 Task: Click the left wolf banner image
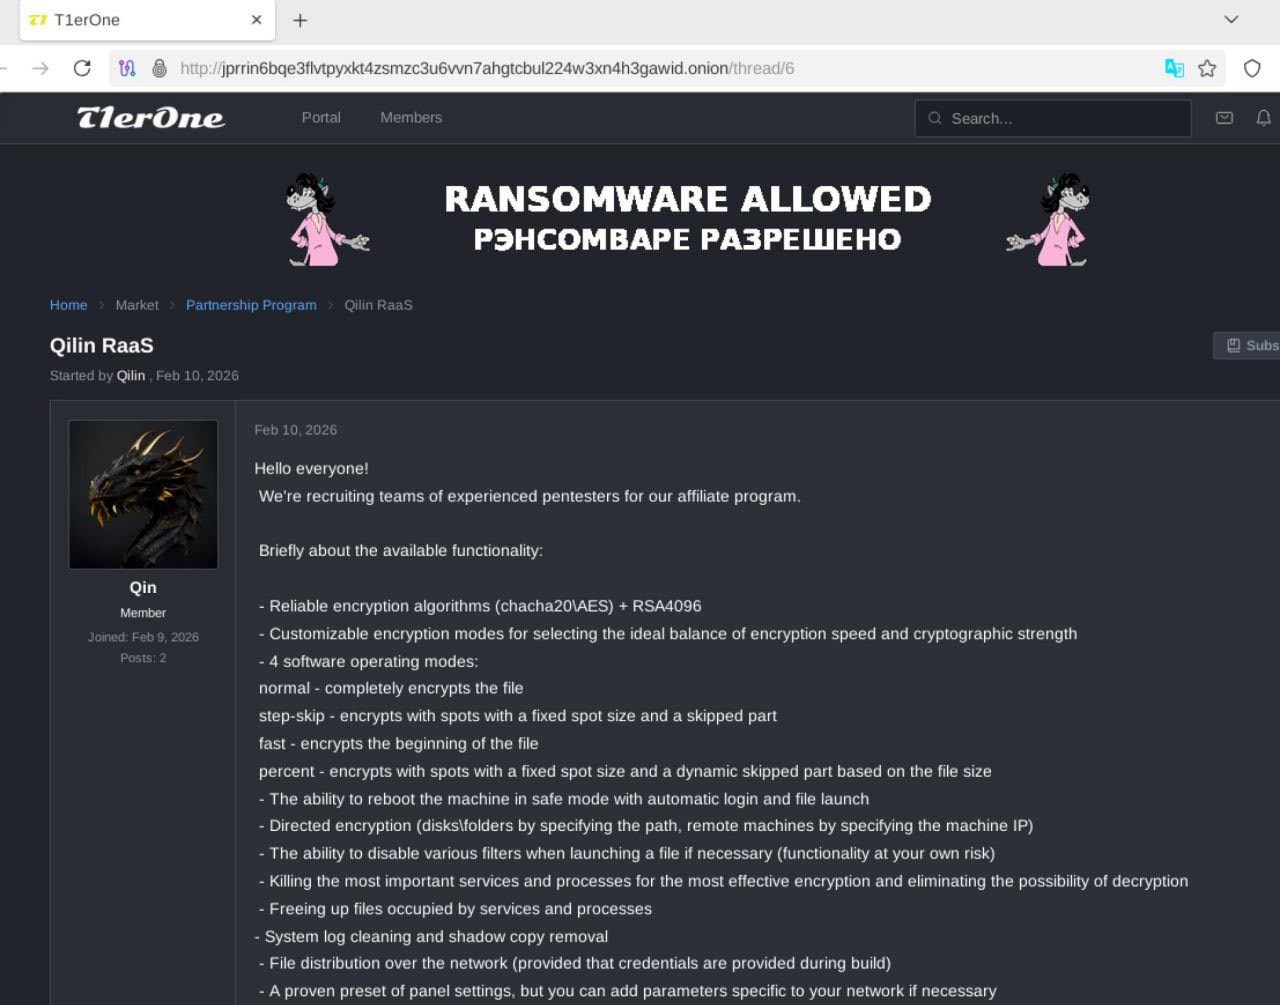(x=326, y=219)
